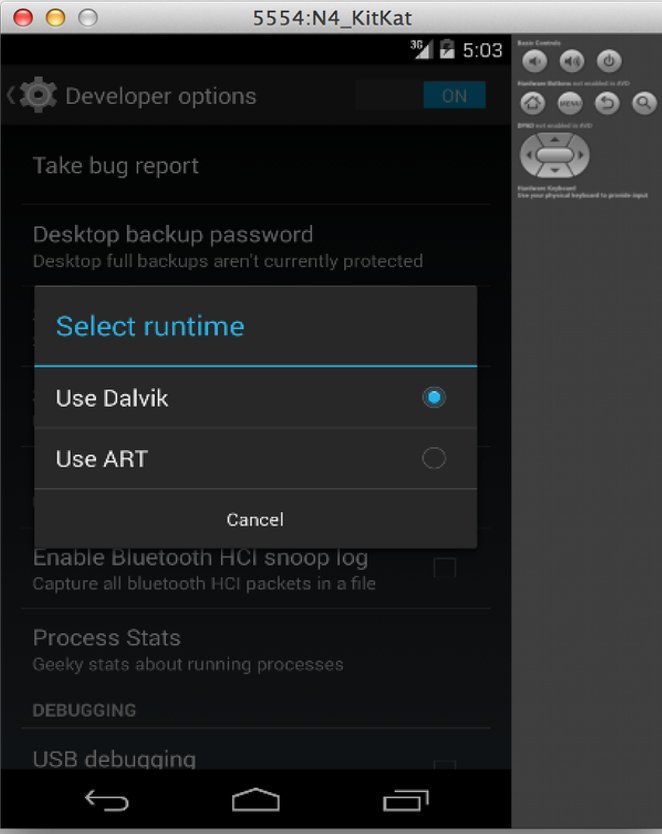Image resolution: width=662 pixels, height=834 pixels.
Task: Cancel the Select runtime dialog
Action: tap(256, 519)
